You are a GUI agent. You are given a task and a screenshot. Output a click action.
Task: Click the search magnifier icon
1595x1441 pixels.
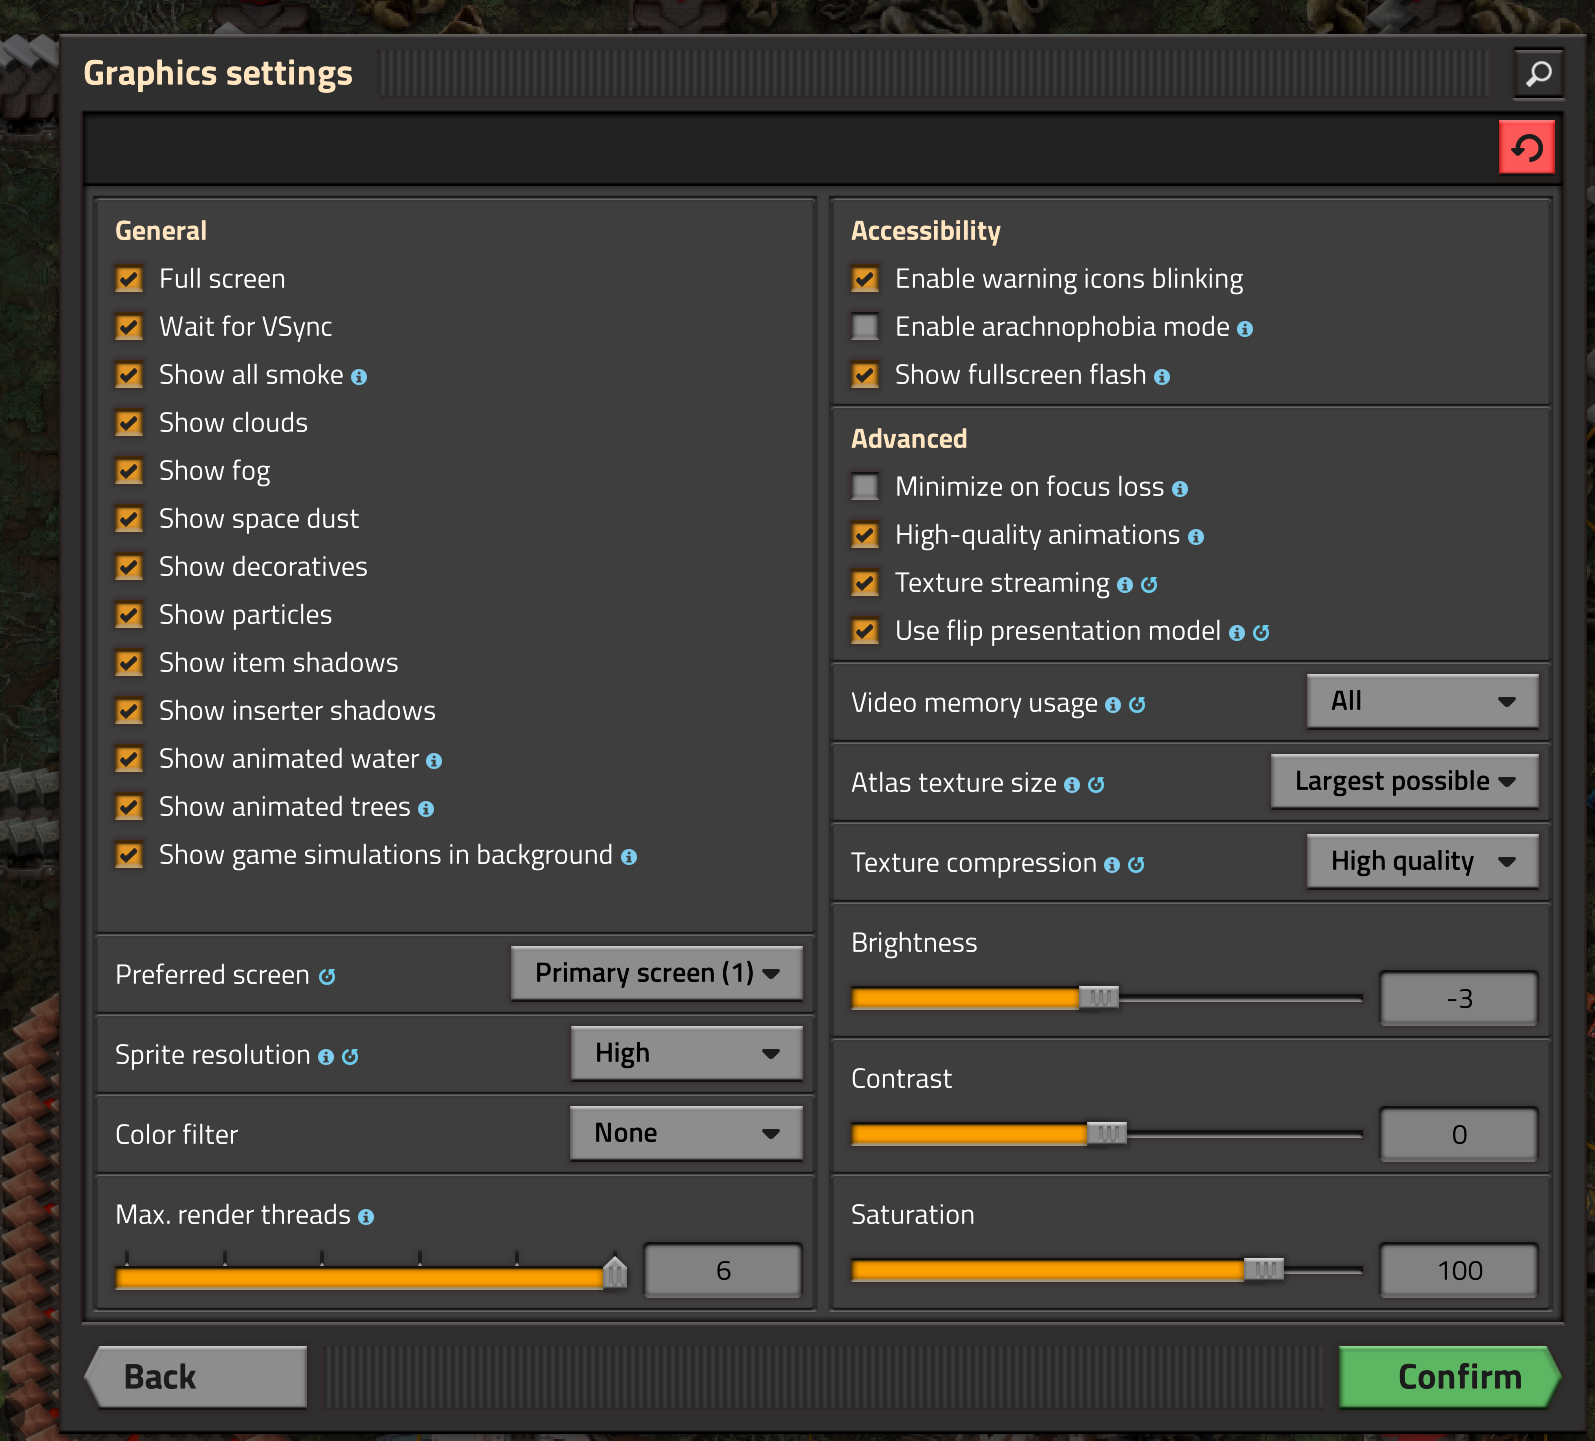(1538, 73)
